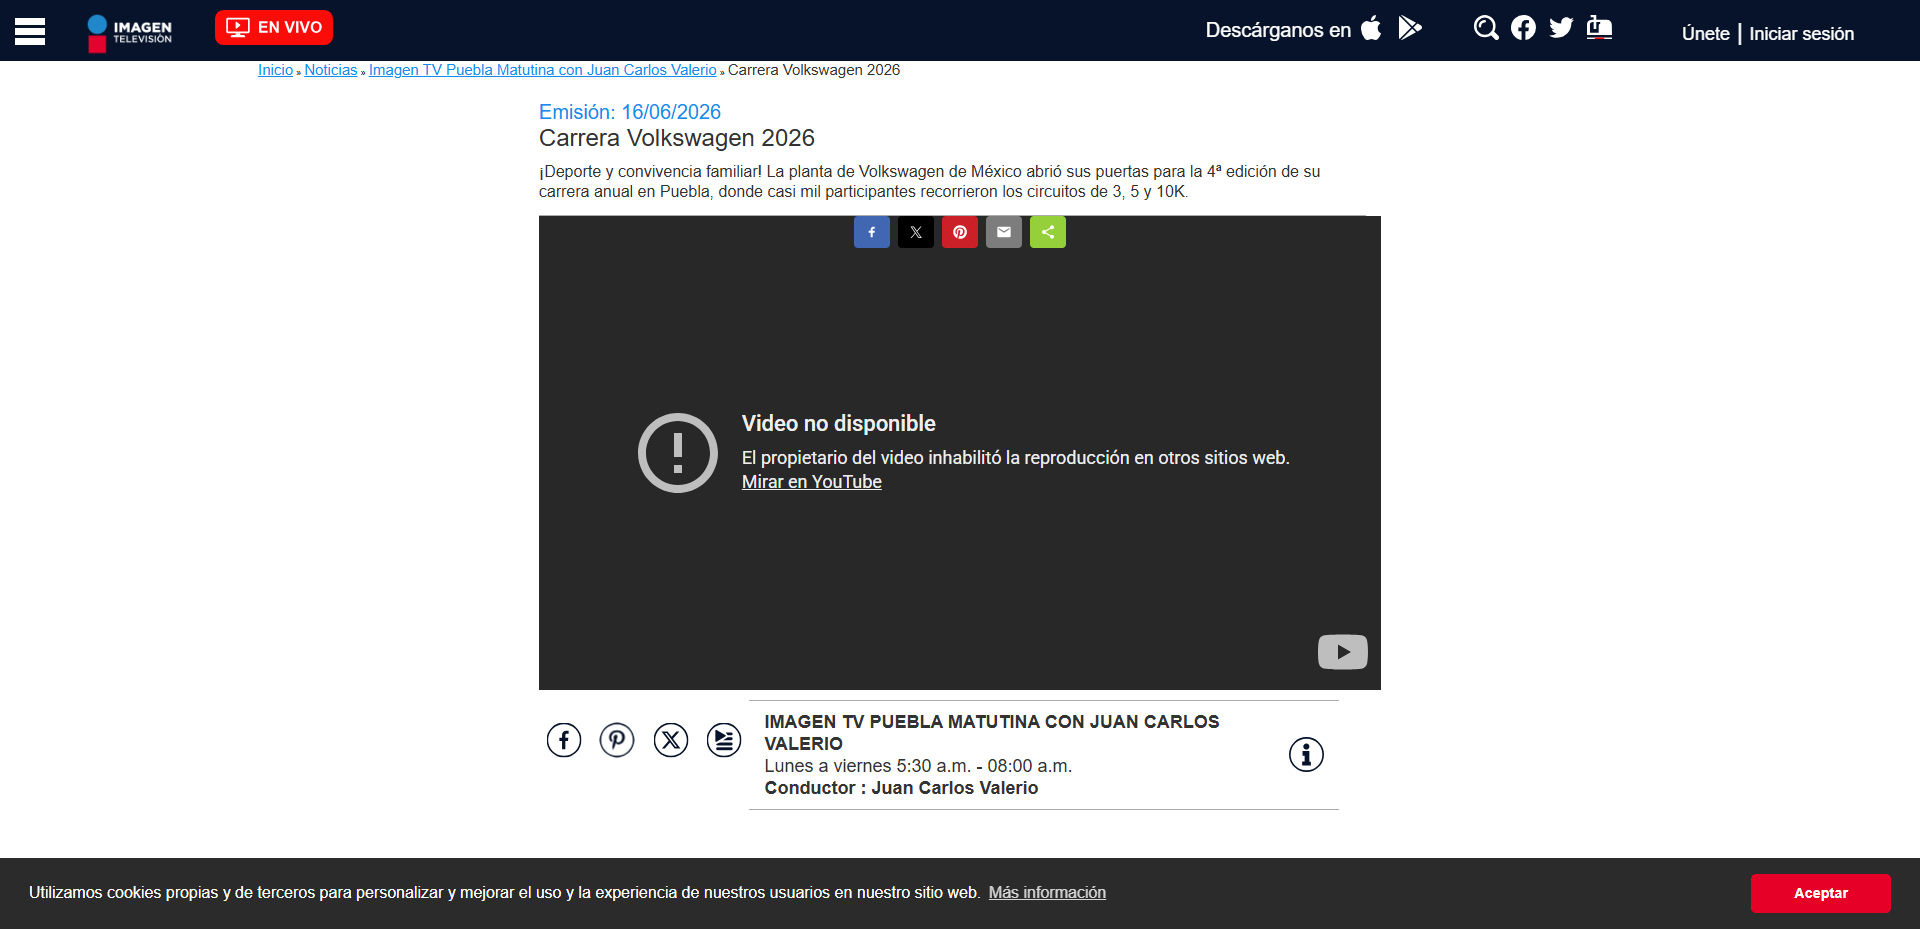Click the Carrera Volkswagen 2026 breadcrumb text
1920x929 pixels.
[x=814, y=70]
